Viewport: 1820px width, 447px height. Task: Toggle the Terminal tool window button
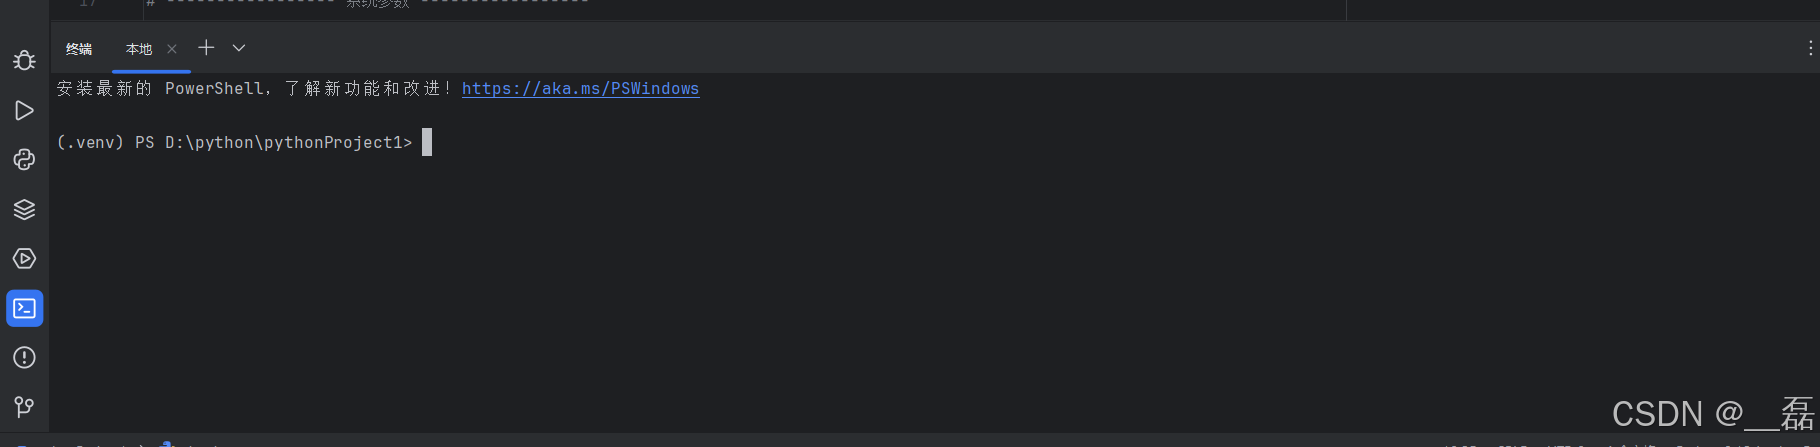24,308
